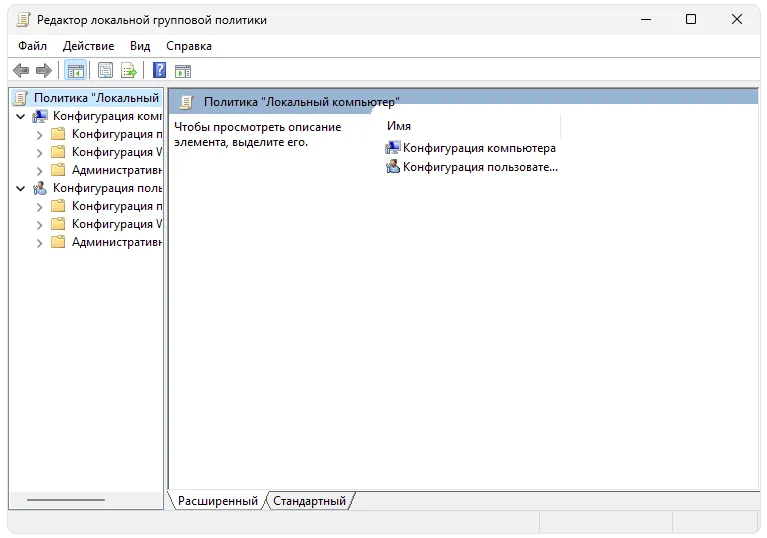Click computer icon beside Конфигурация компьютера in list
Image resolution: width=767 pixels, height=538 pixels.
pos(392,147)
